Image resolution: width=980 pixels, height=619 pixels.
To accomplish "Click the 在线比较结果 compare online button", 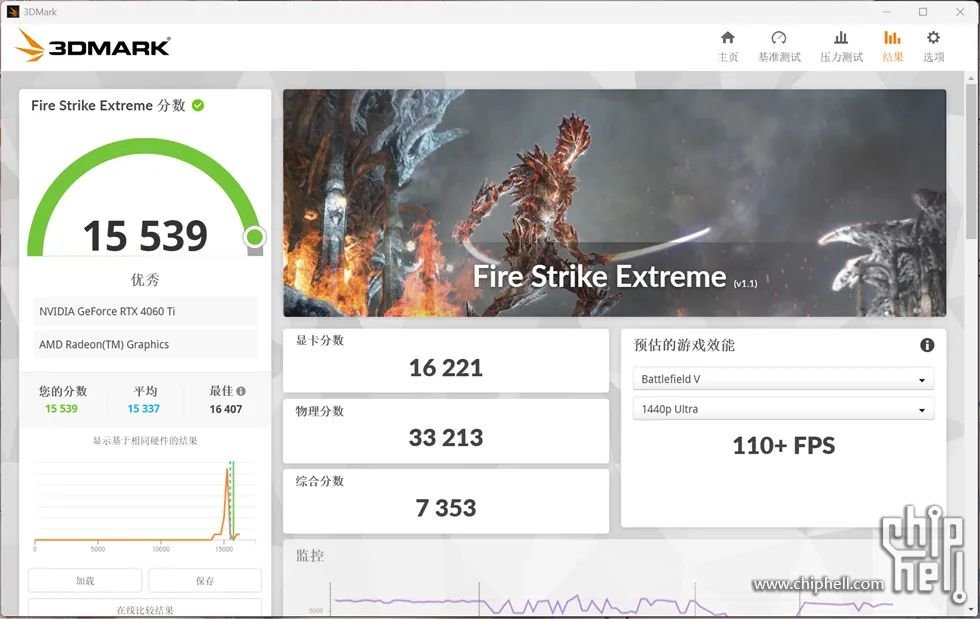I will [144, 609].
